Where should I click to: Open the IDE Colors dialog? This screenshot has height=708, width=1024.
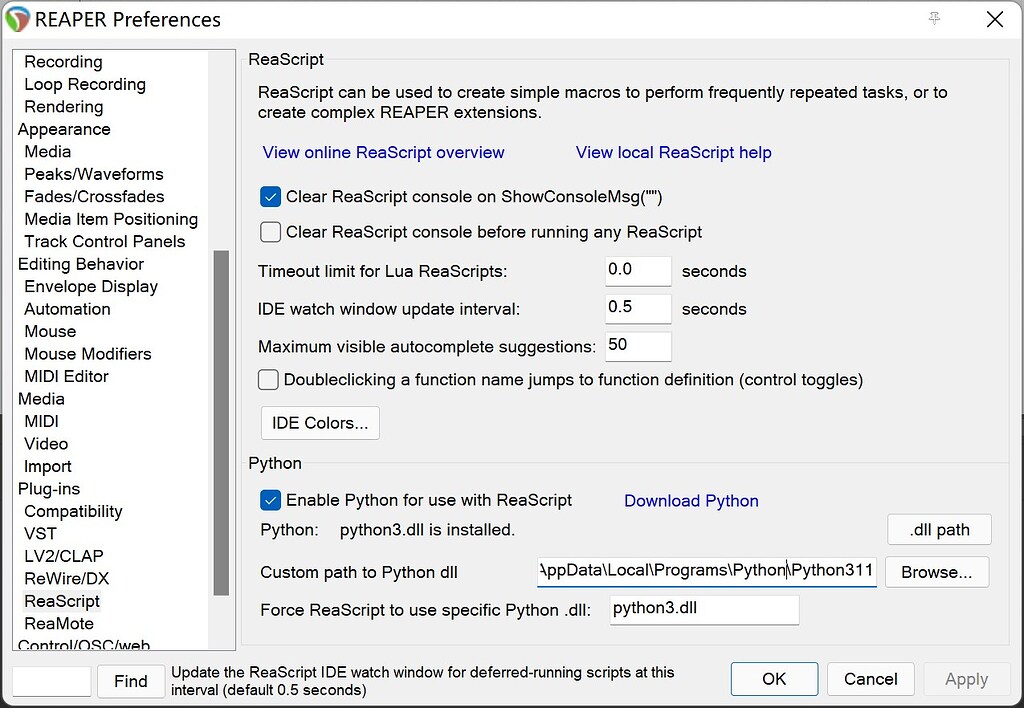click(320, 423)
